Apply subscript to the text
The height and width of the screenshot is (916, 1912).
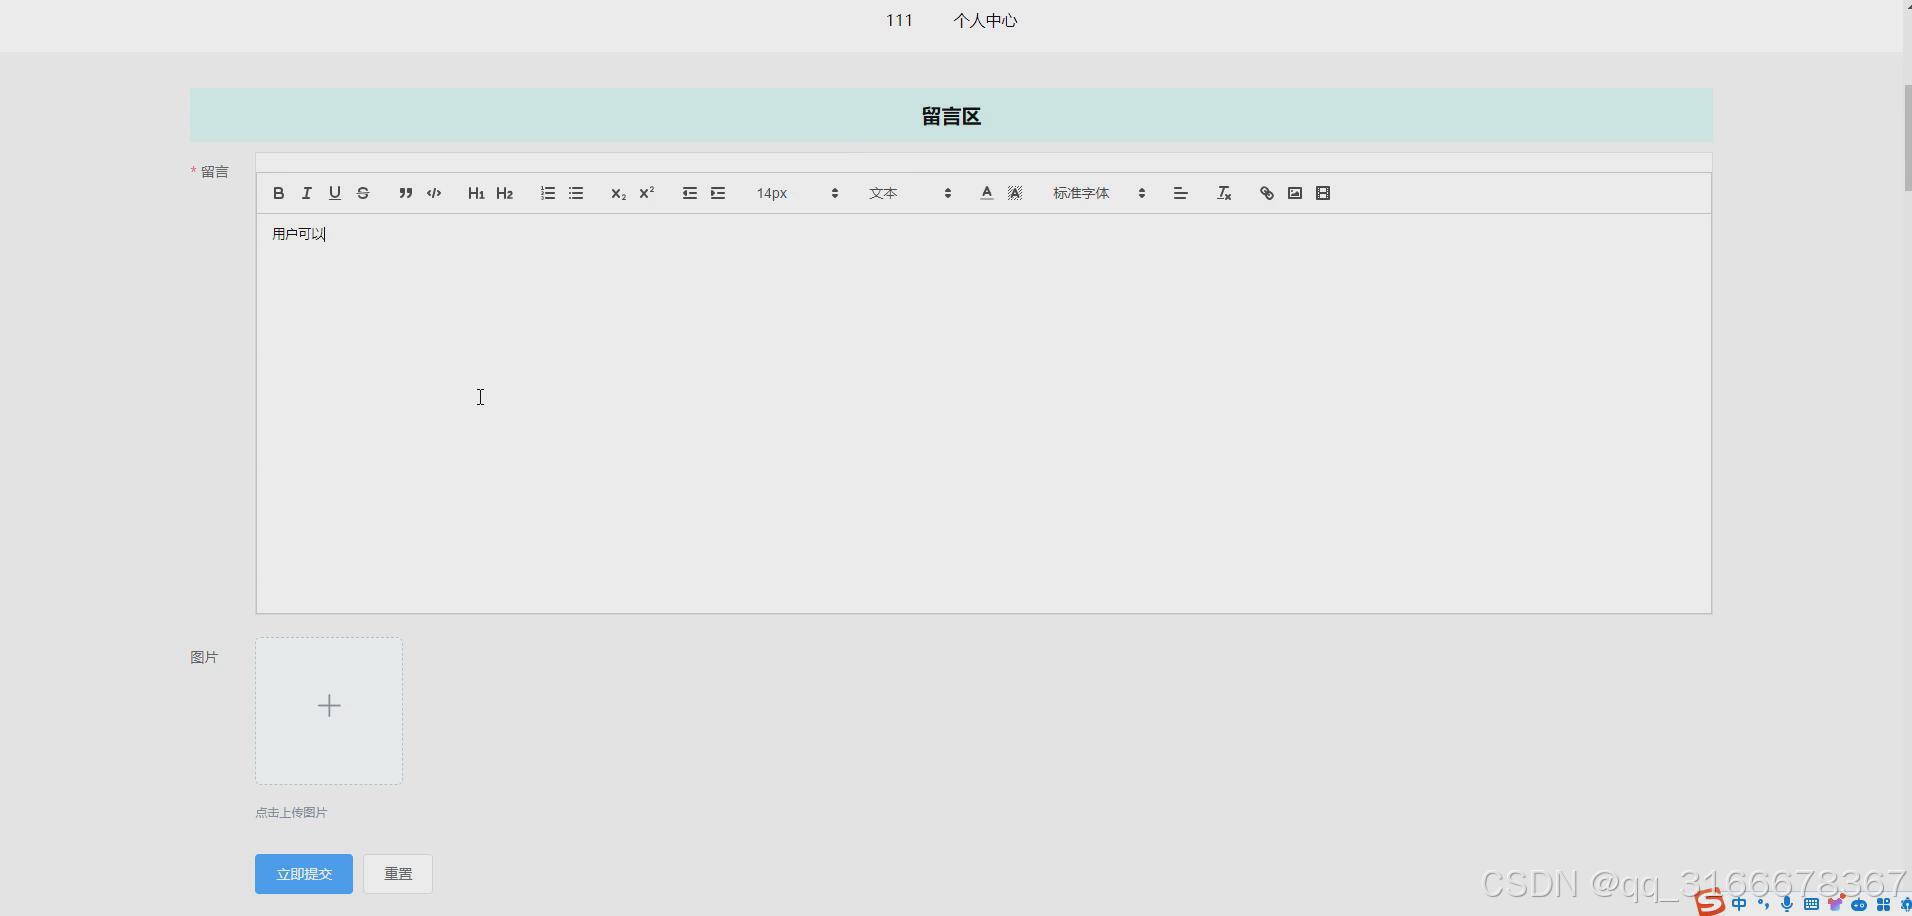click(x=617, y=193)
